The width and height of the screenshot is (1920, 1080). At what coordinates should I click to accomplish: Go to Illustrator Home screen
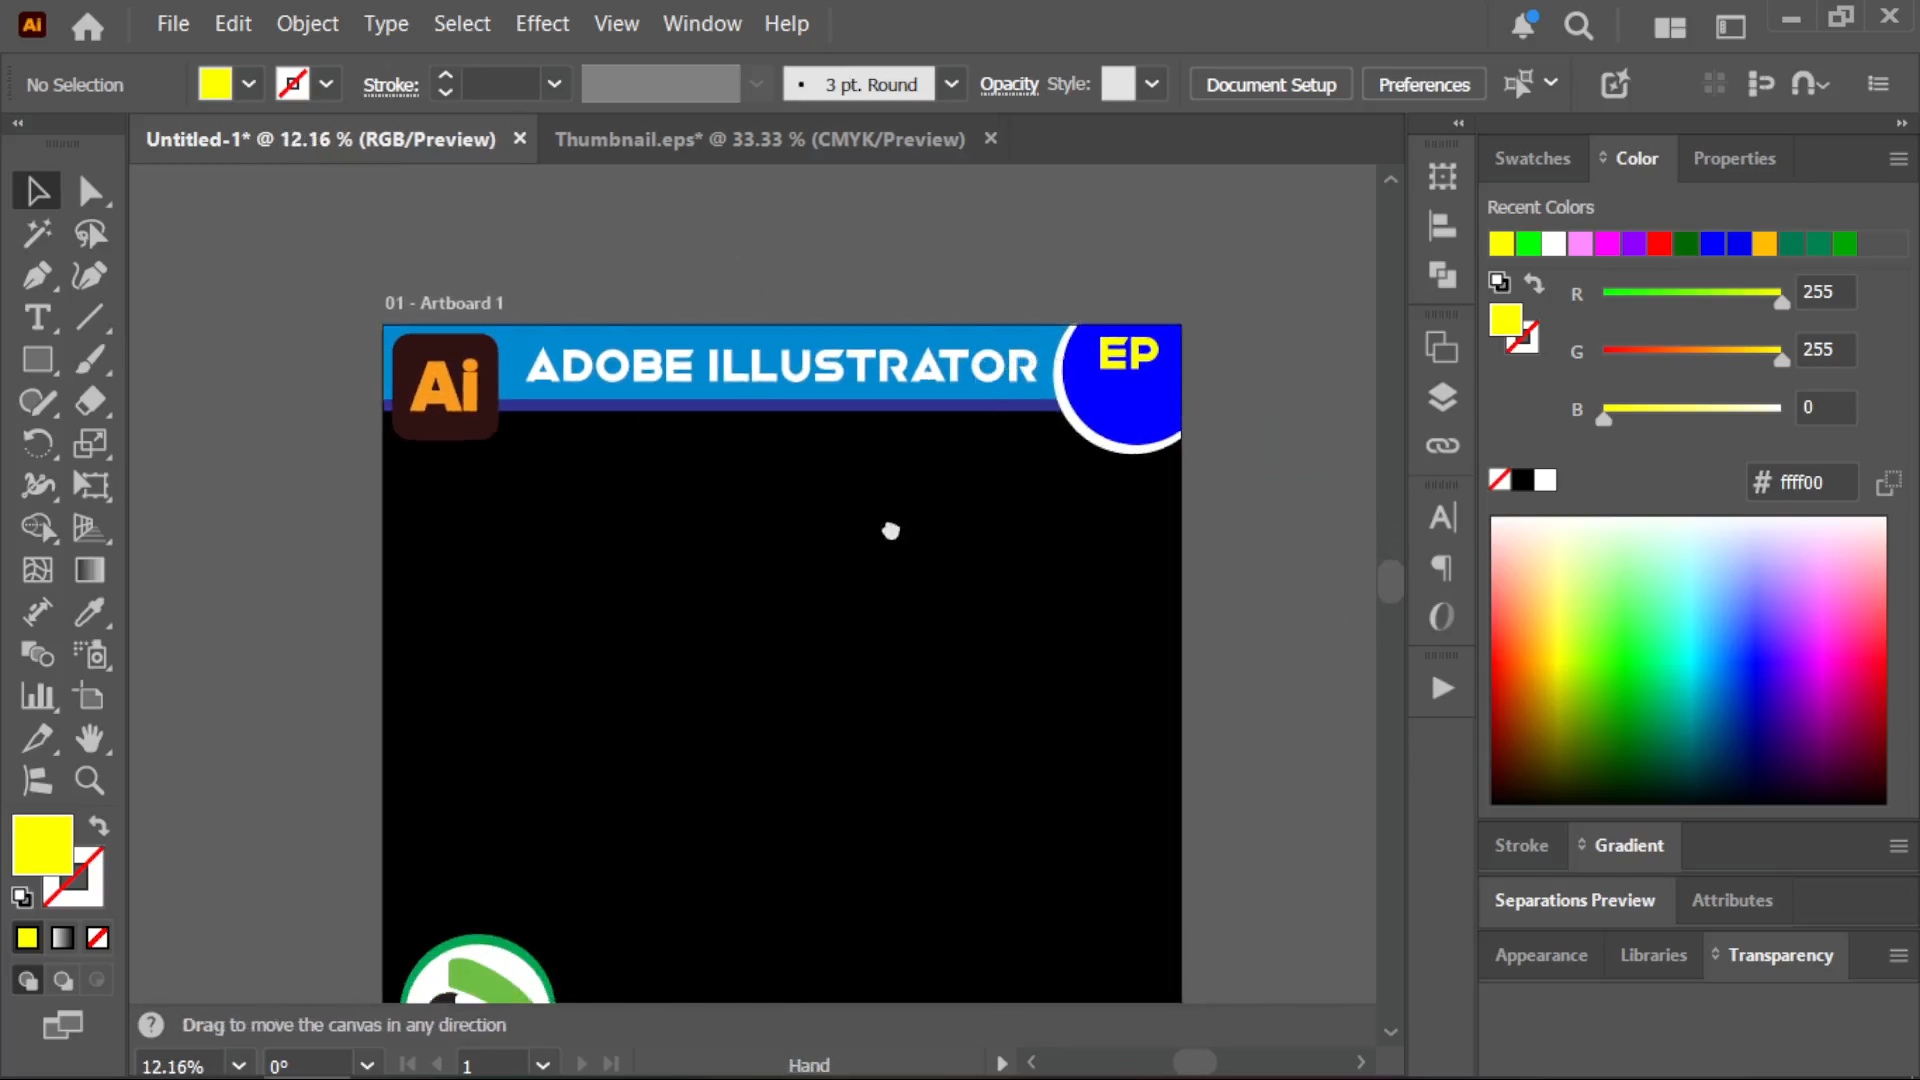pyautogui.click(x=87, y=26)
